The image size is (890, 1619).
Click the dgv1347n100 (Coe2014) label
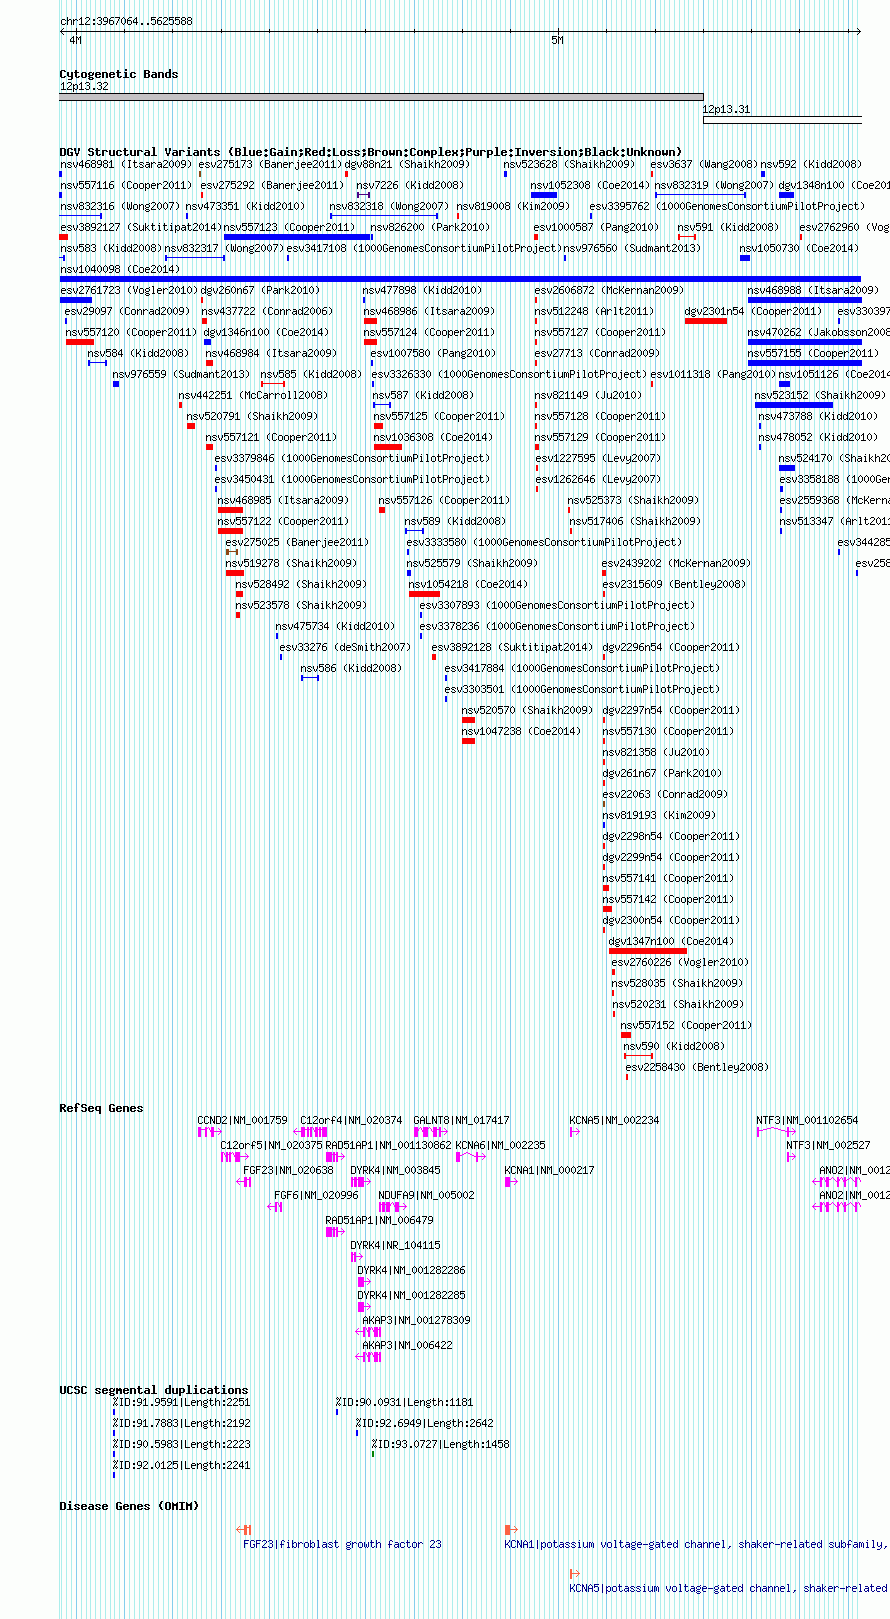[671, 941]
